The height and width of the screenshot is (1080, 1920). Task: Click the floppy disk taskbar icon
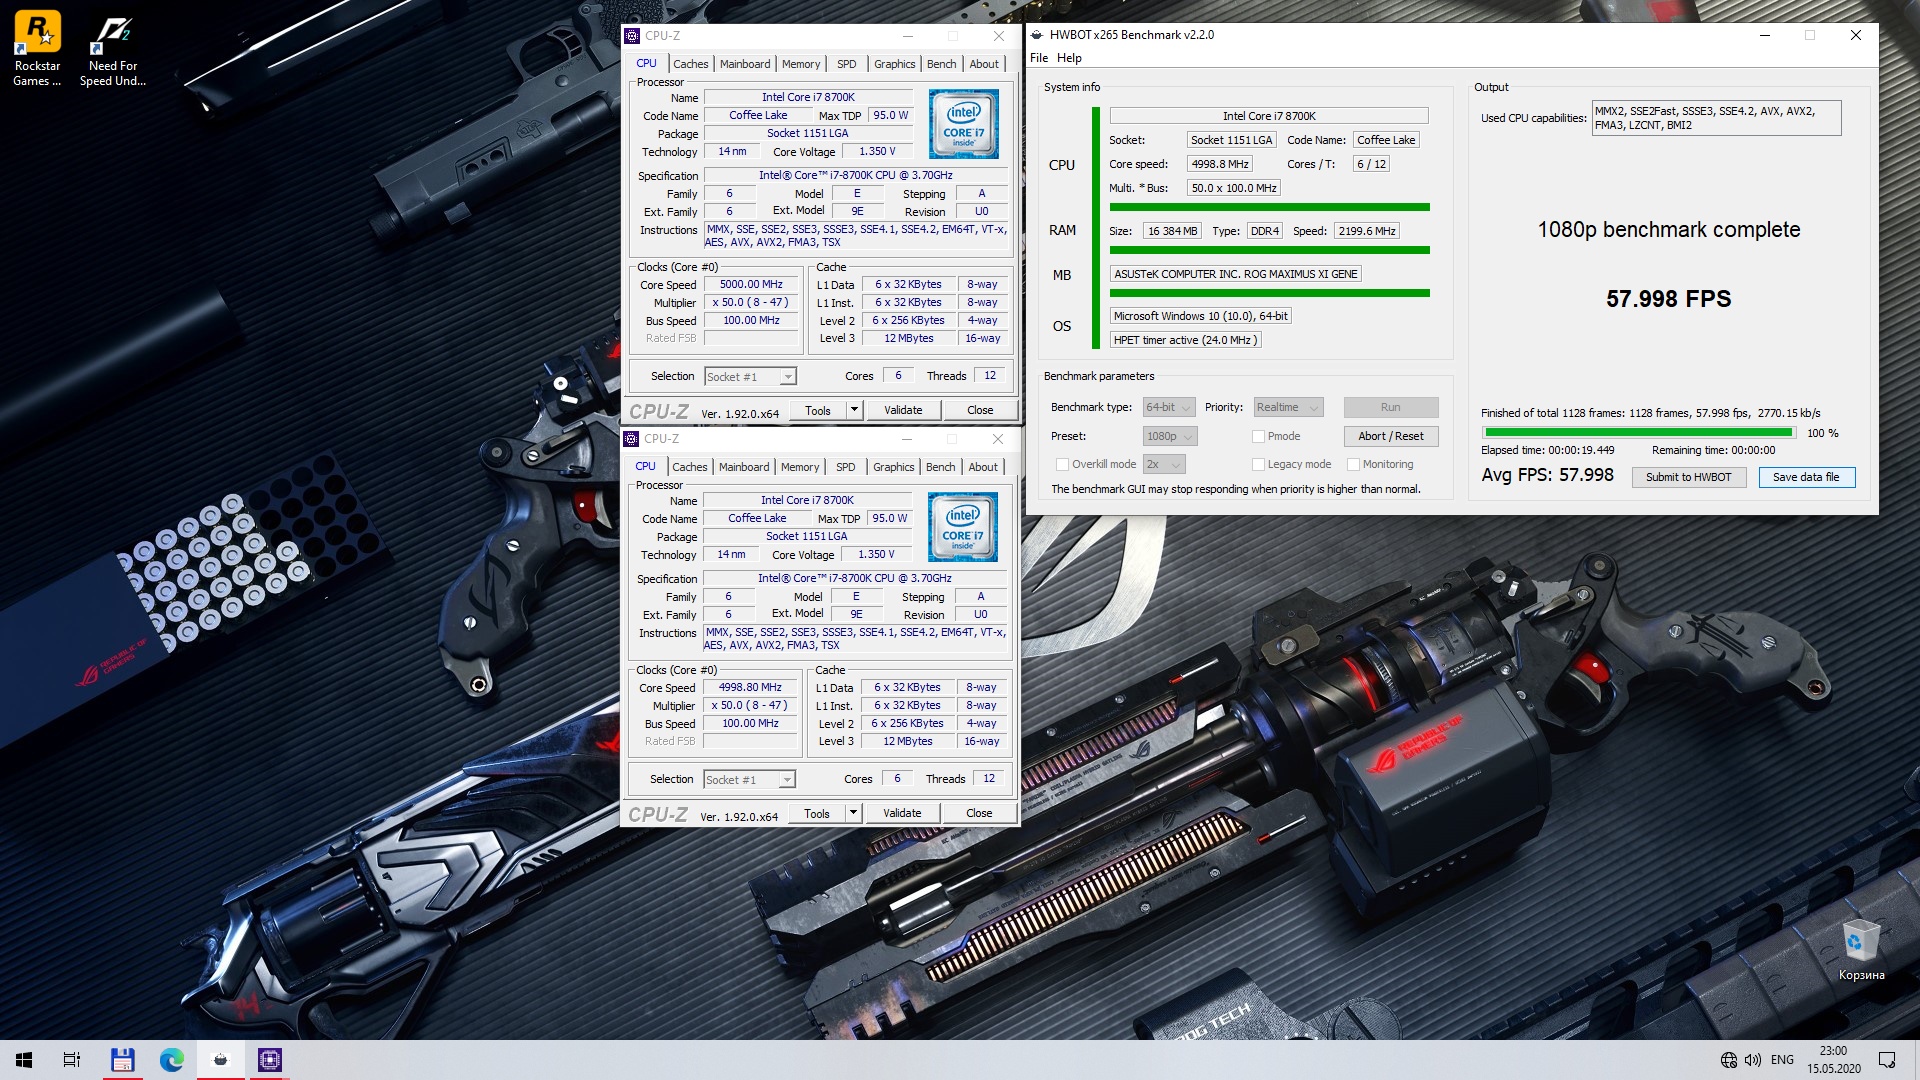point(122,1060)
